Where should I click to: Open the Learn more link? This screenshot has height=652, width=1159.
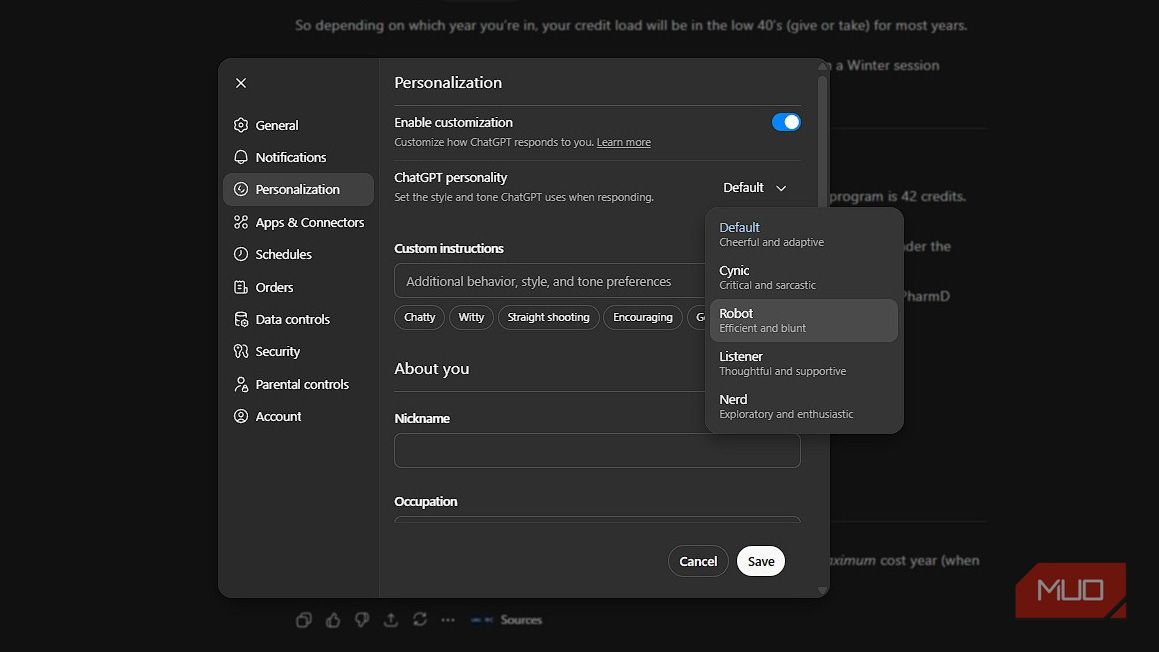(624, 143)
